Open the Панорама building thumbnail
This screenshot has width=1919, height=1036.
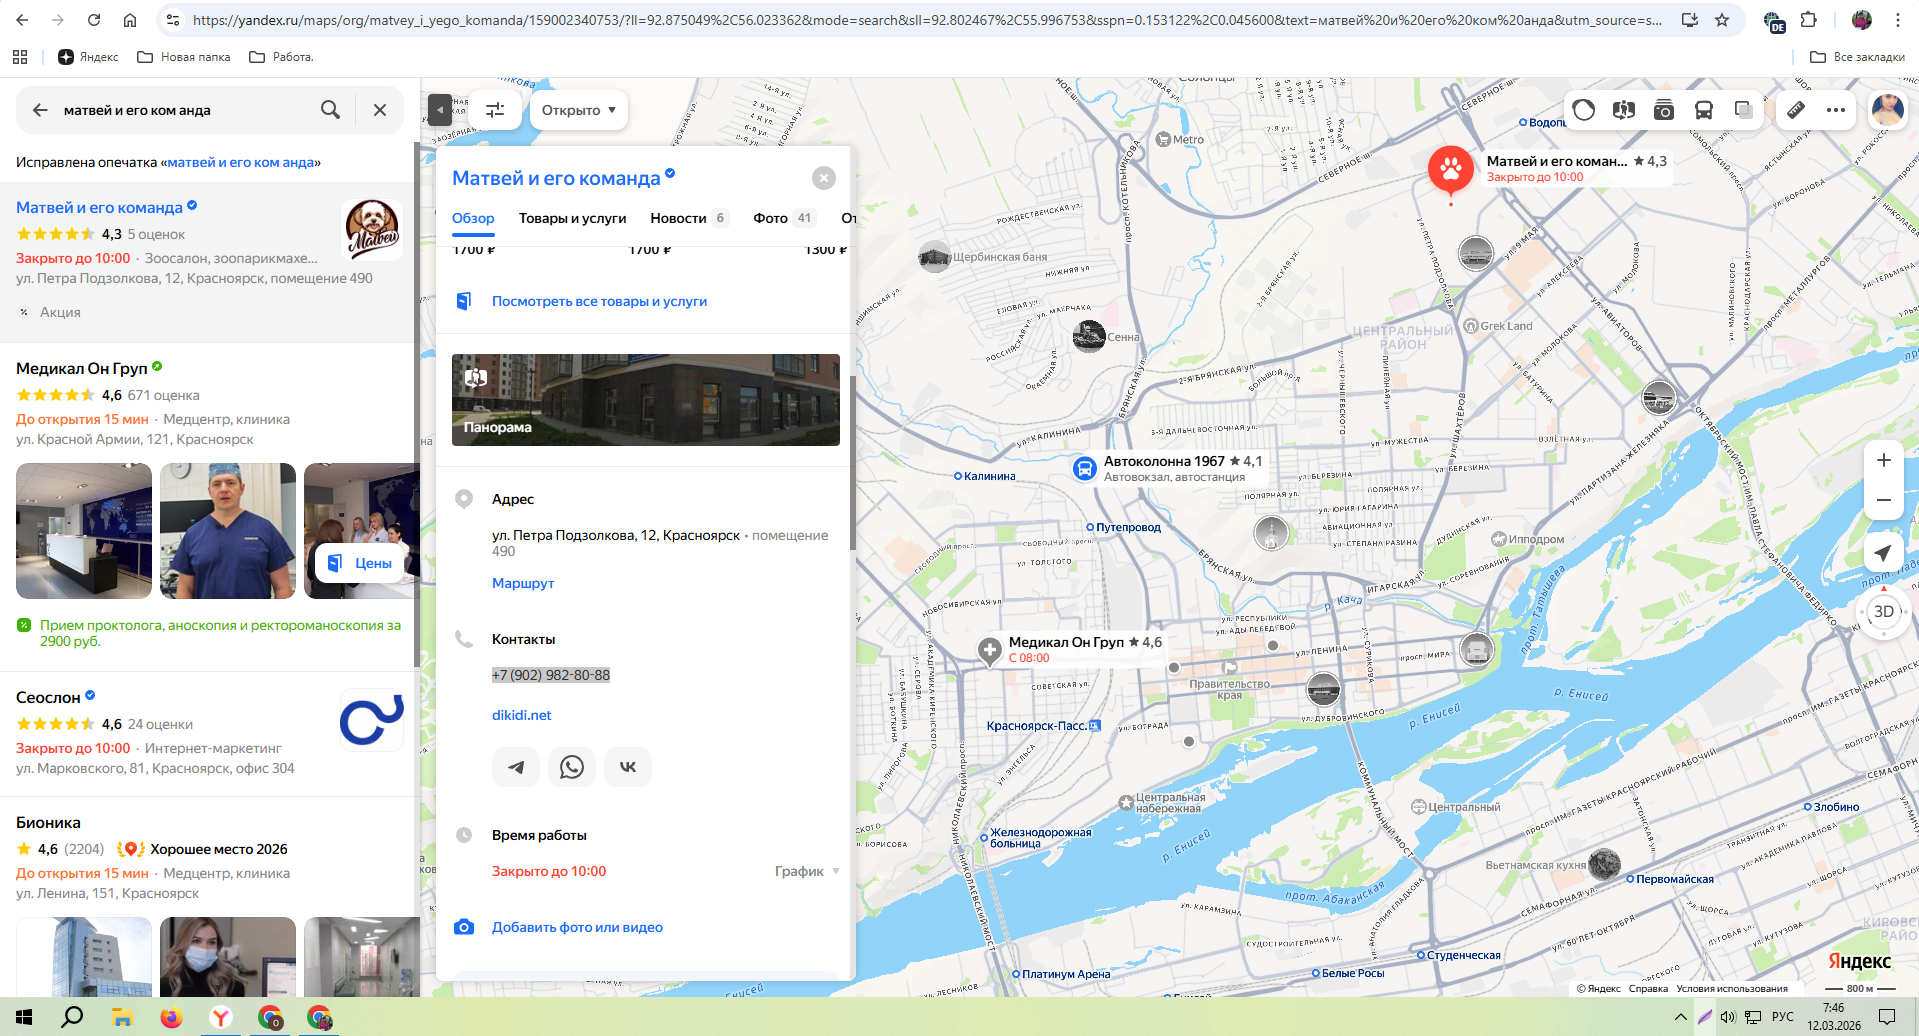645,400
